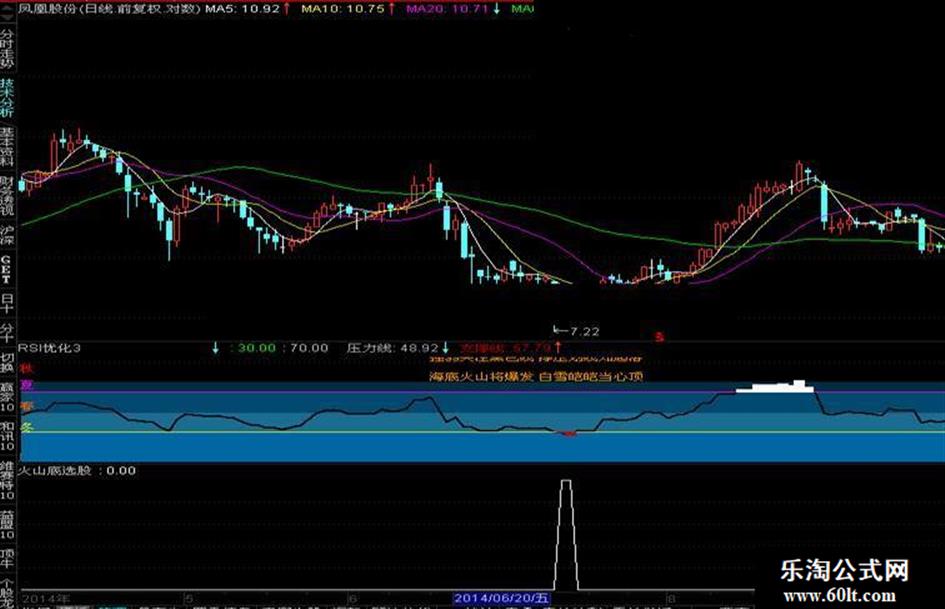Click the 海底火山将爆发 signal text

point(480,377)
